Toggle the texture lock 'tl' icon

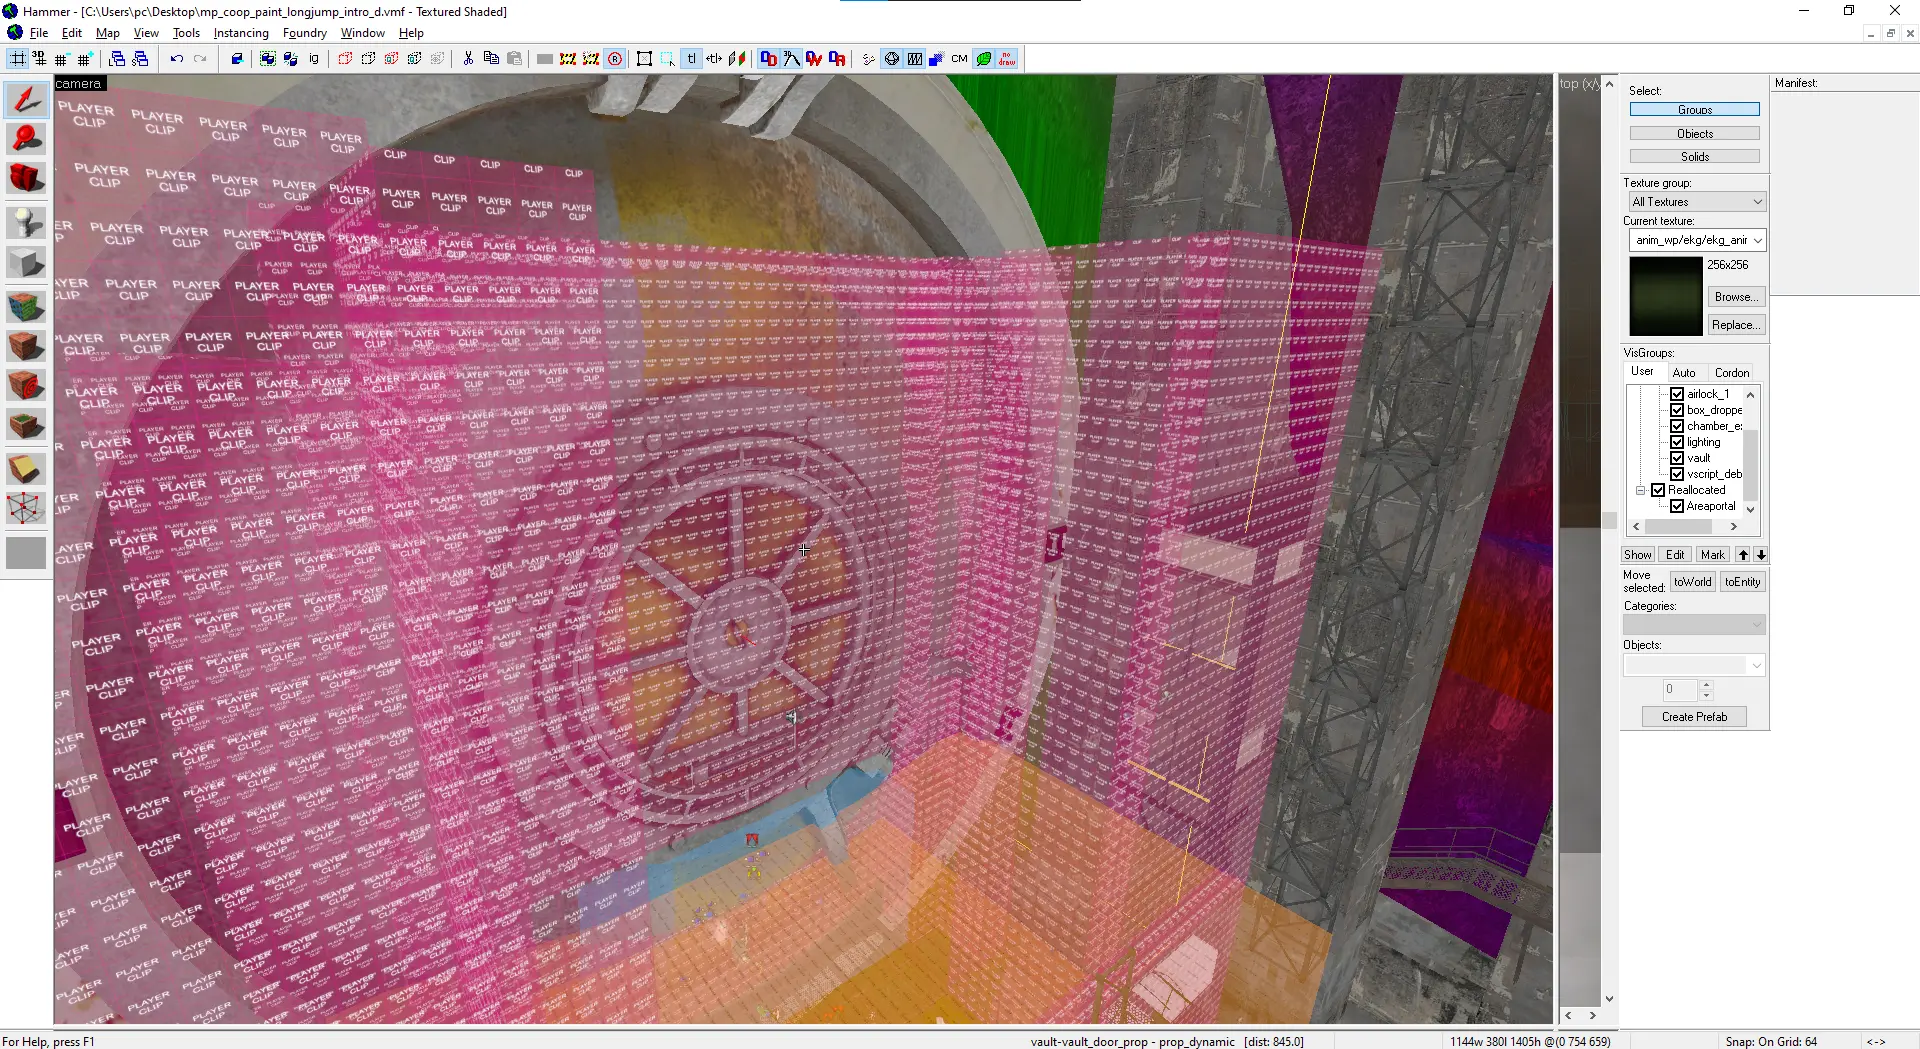691,59
